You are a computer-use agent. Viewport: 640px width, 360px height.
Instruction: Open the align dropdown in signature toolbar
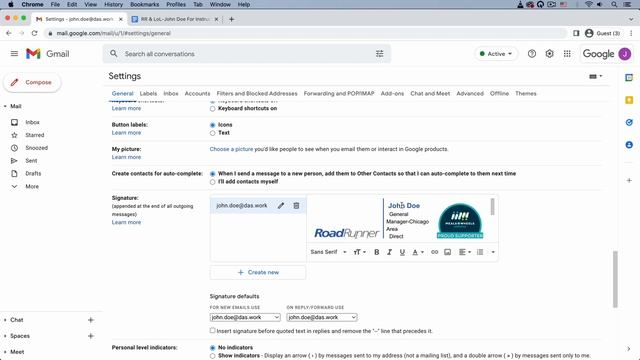pyautogui.click(x=464, y=252)
